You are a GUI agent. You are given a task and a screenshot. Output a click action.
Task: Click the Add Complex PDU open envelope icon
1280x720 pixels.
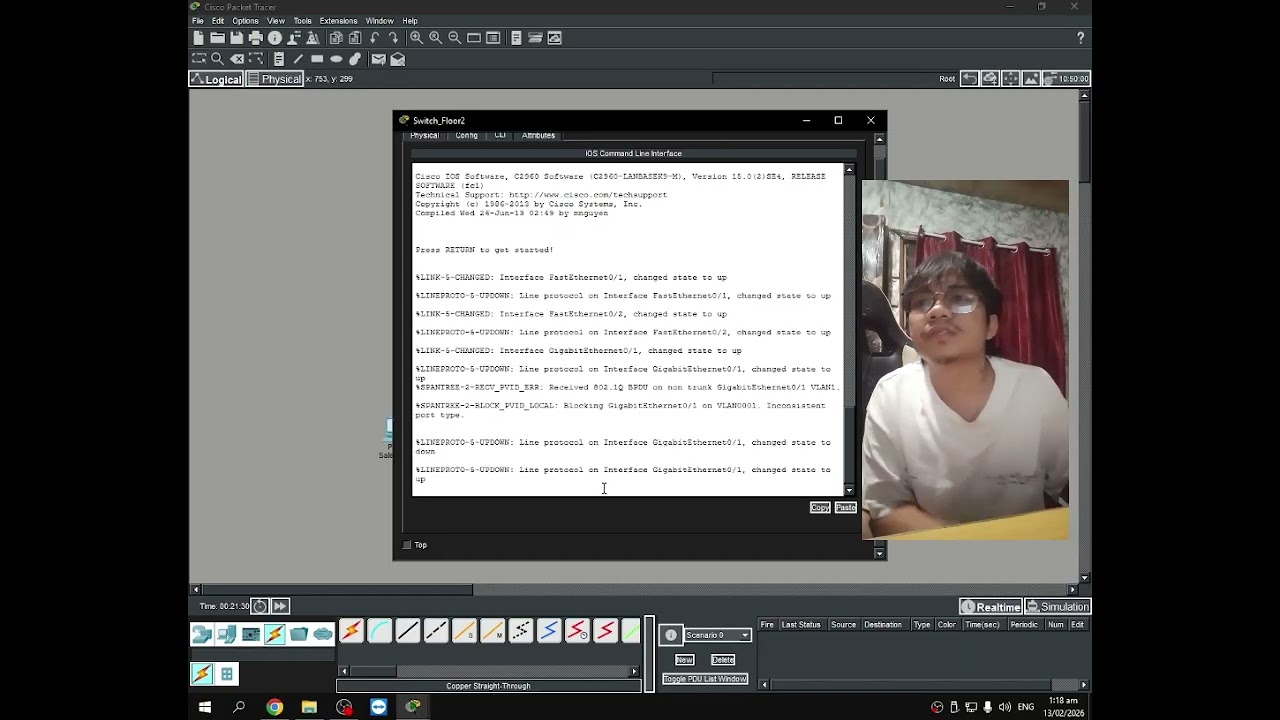[397, 59]
